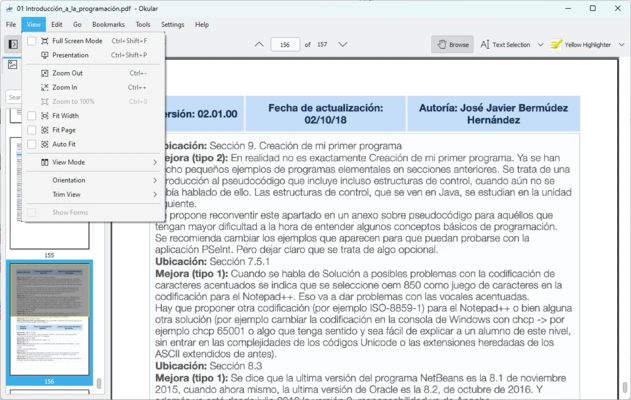Open the Yellow Highlighter dropdown arrow
The width and height of the screenshot is (631, 400).
click(621, 45)
